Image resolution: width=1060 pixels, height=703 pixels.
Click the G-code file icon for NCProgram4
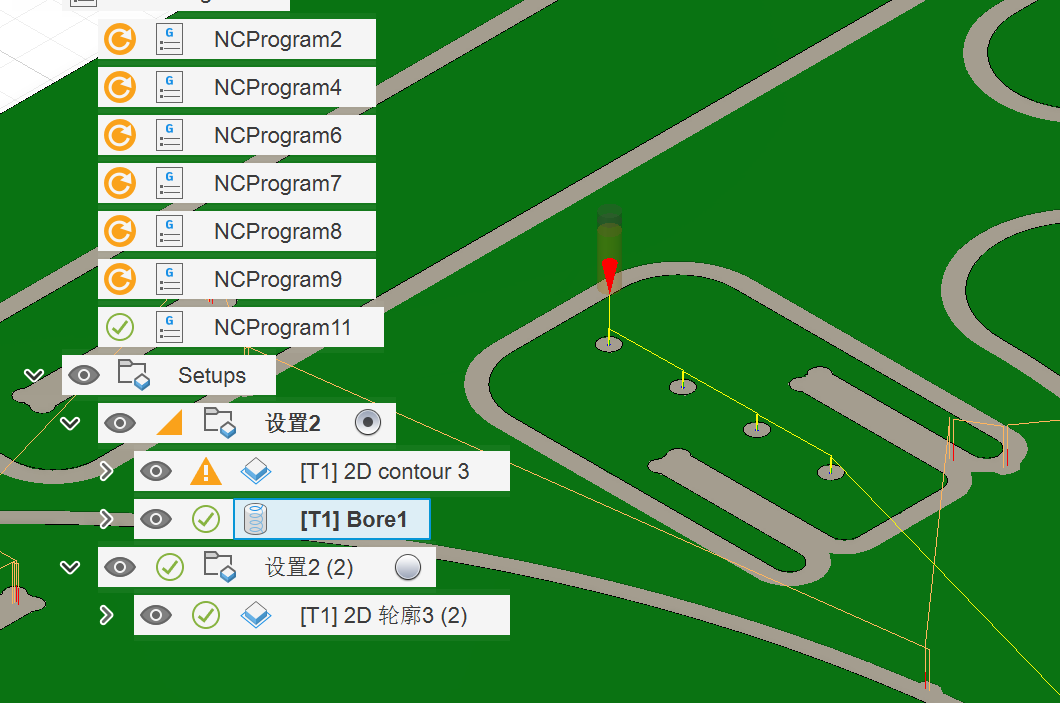coord(169,88)
